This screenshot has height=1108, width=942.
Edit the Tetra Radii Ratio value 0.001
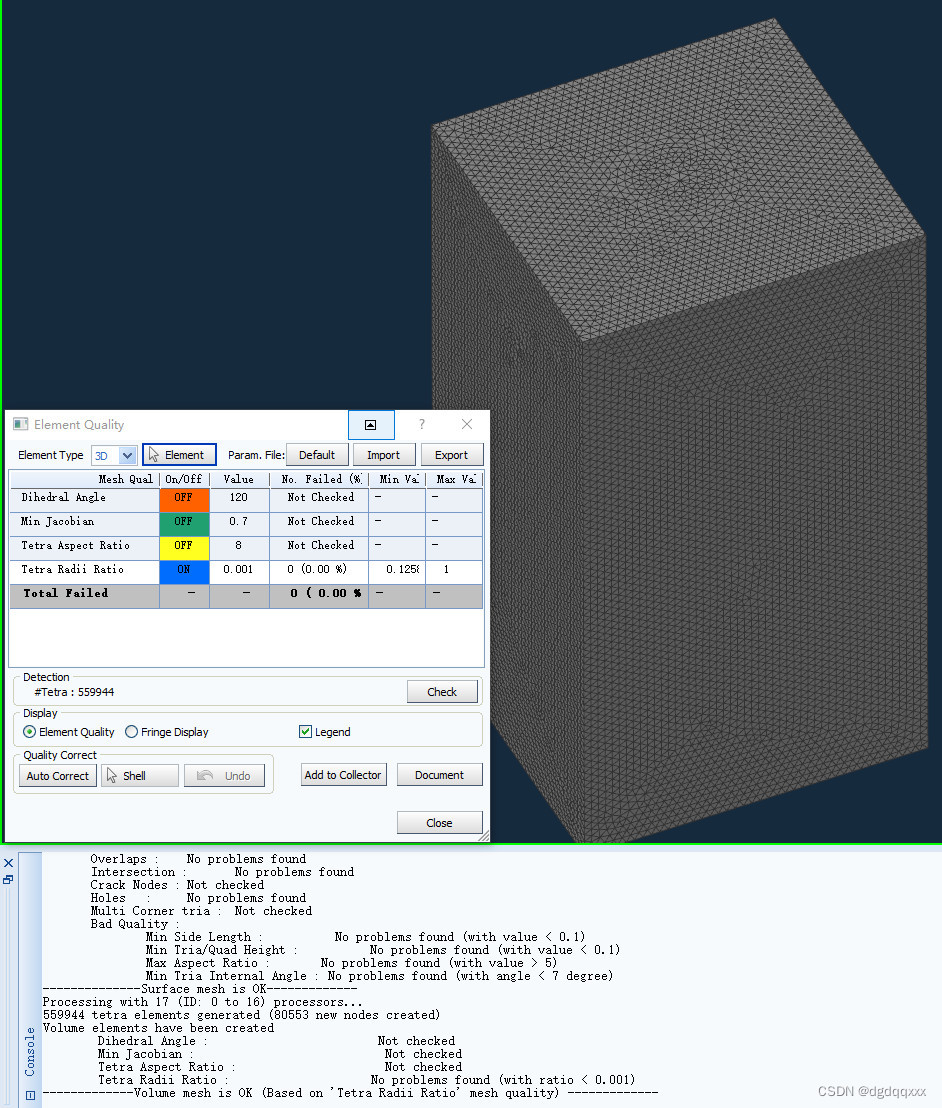[239, 570]
